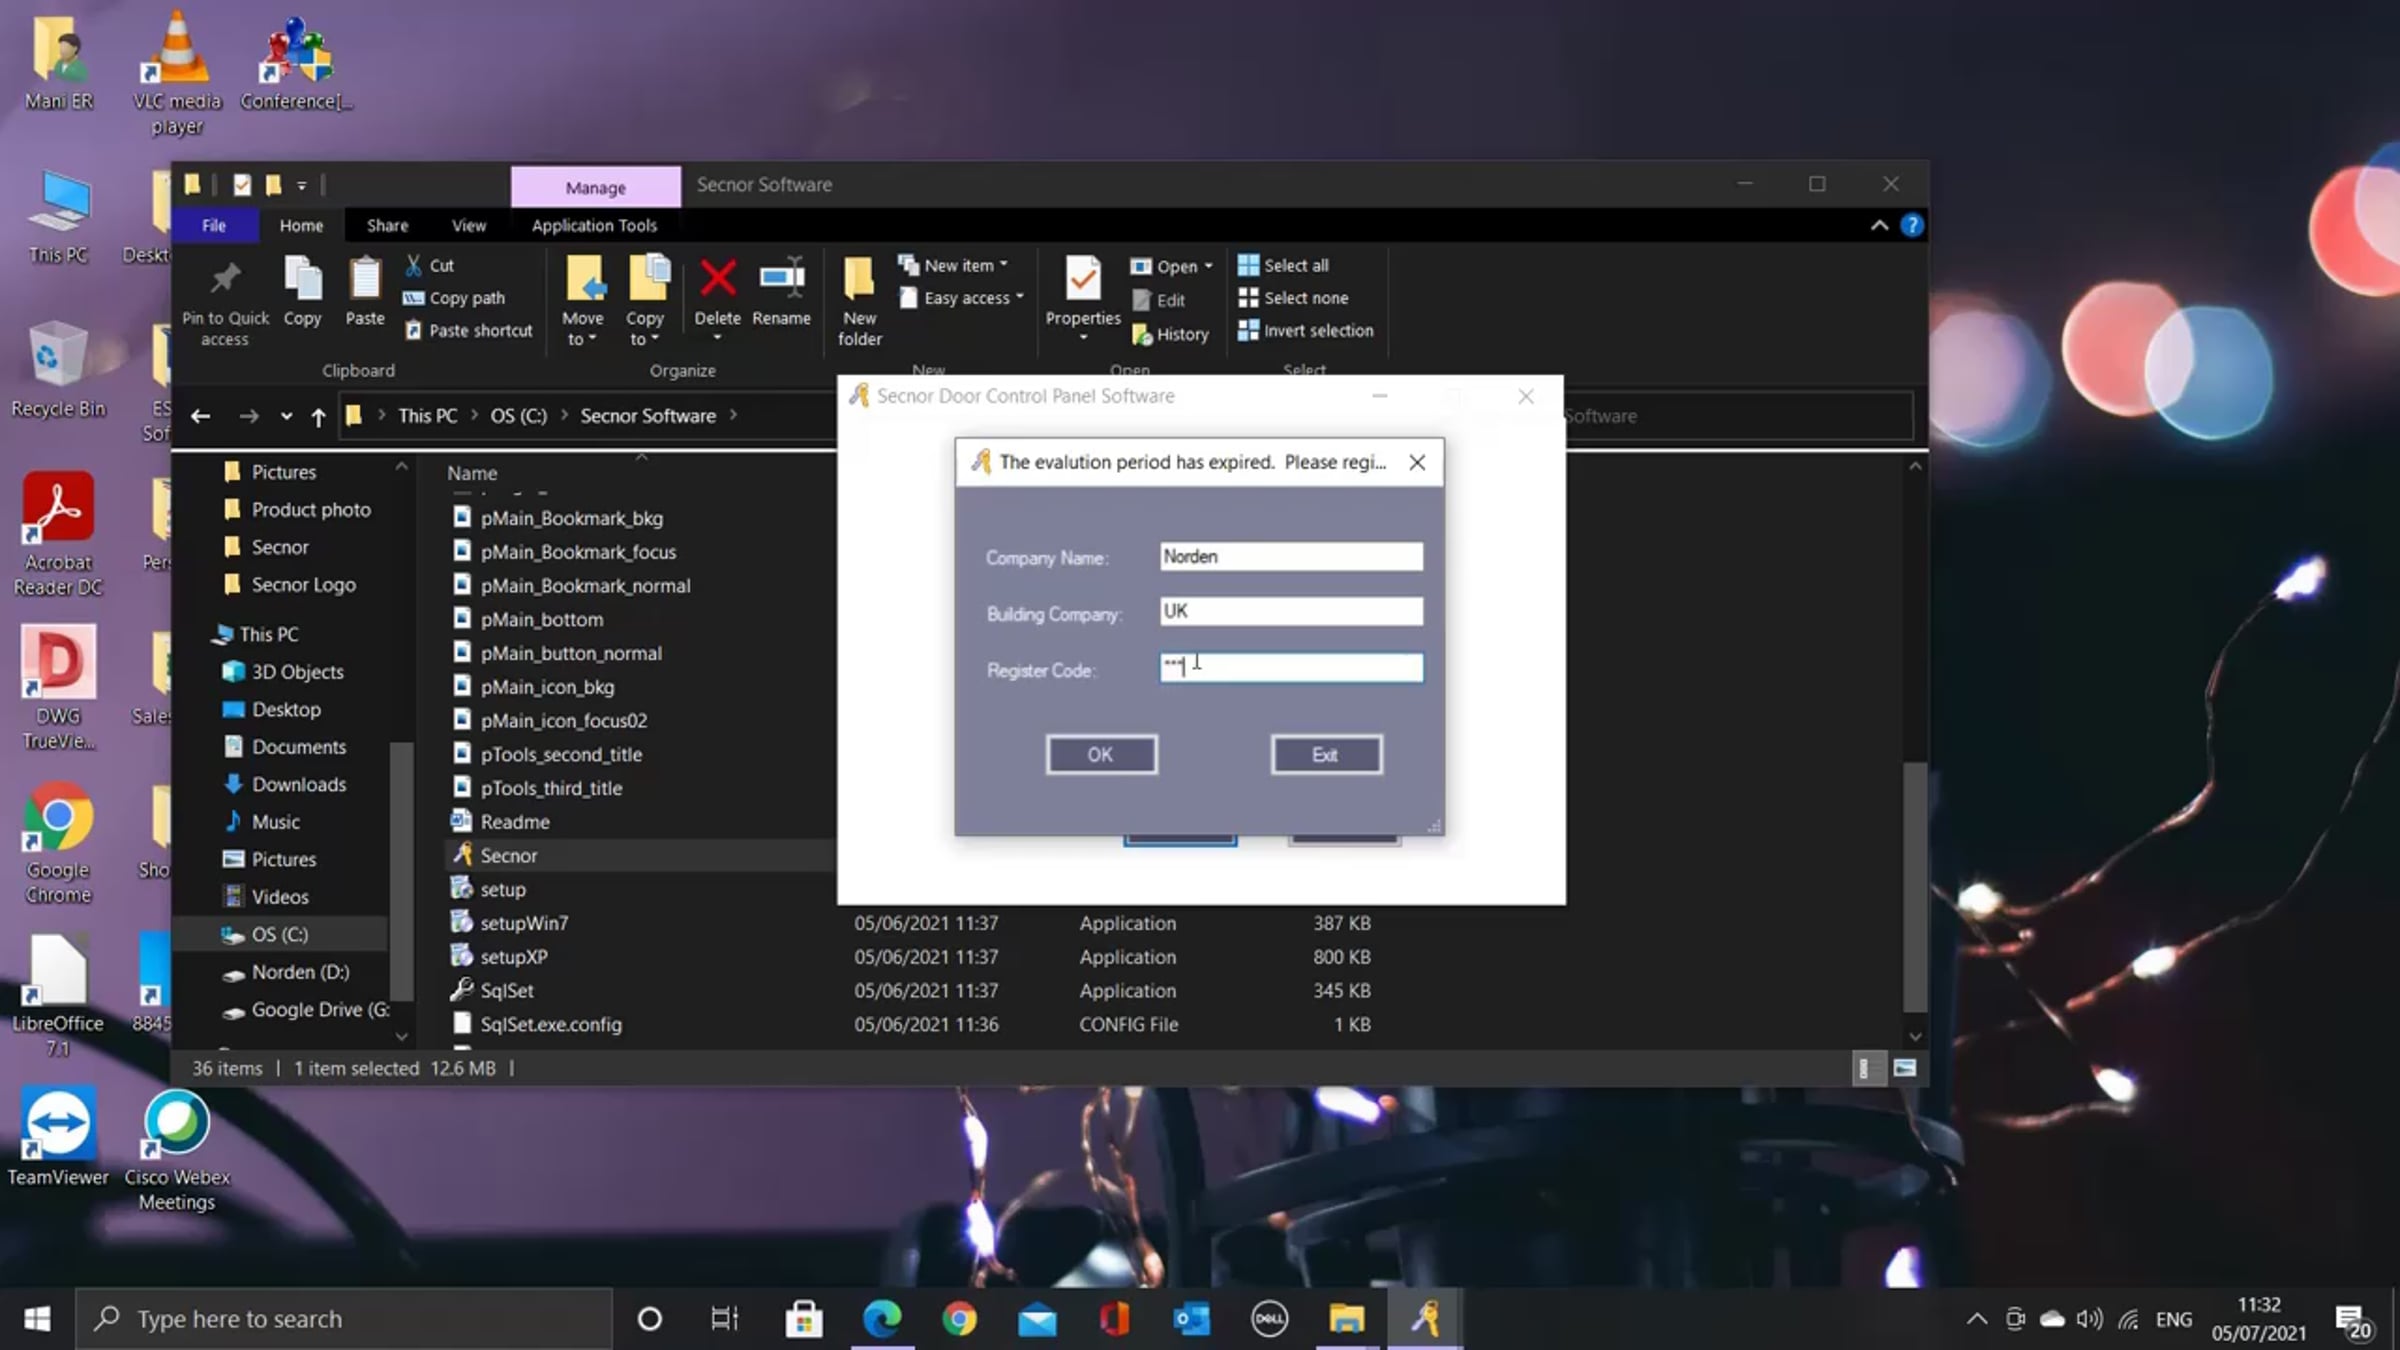This screenshot has height=1350, width=2400.
Task: Open the File tab
Action: click(x=214, y=225)
